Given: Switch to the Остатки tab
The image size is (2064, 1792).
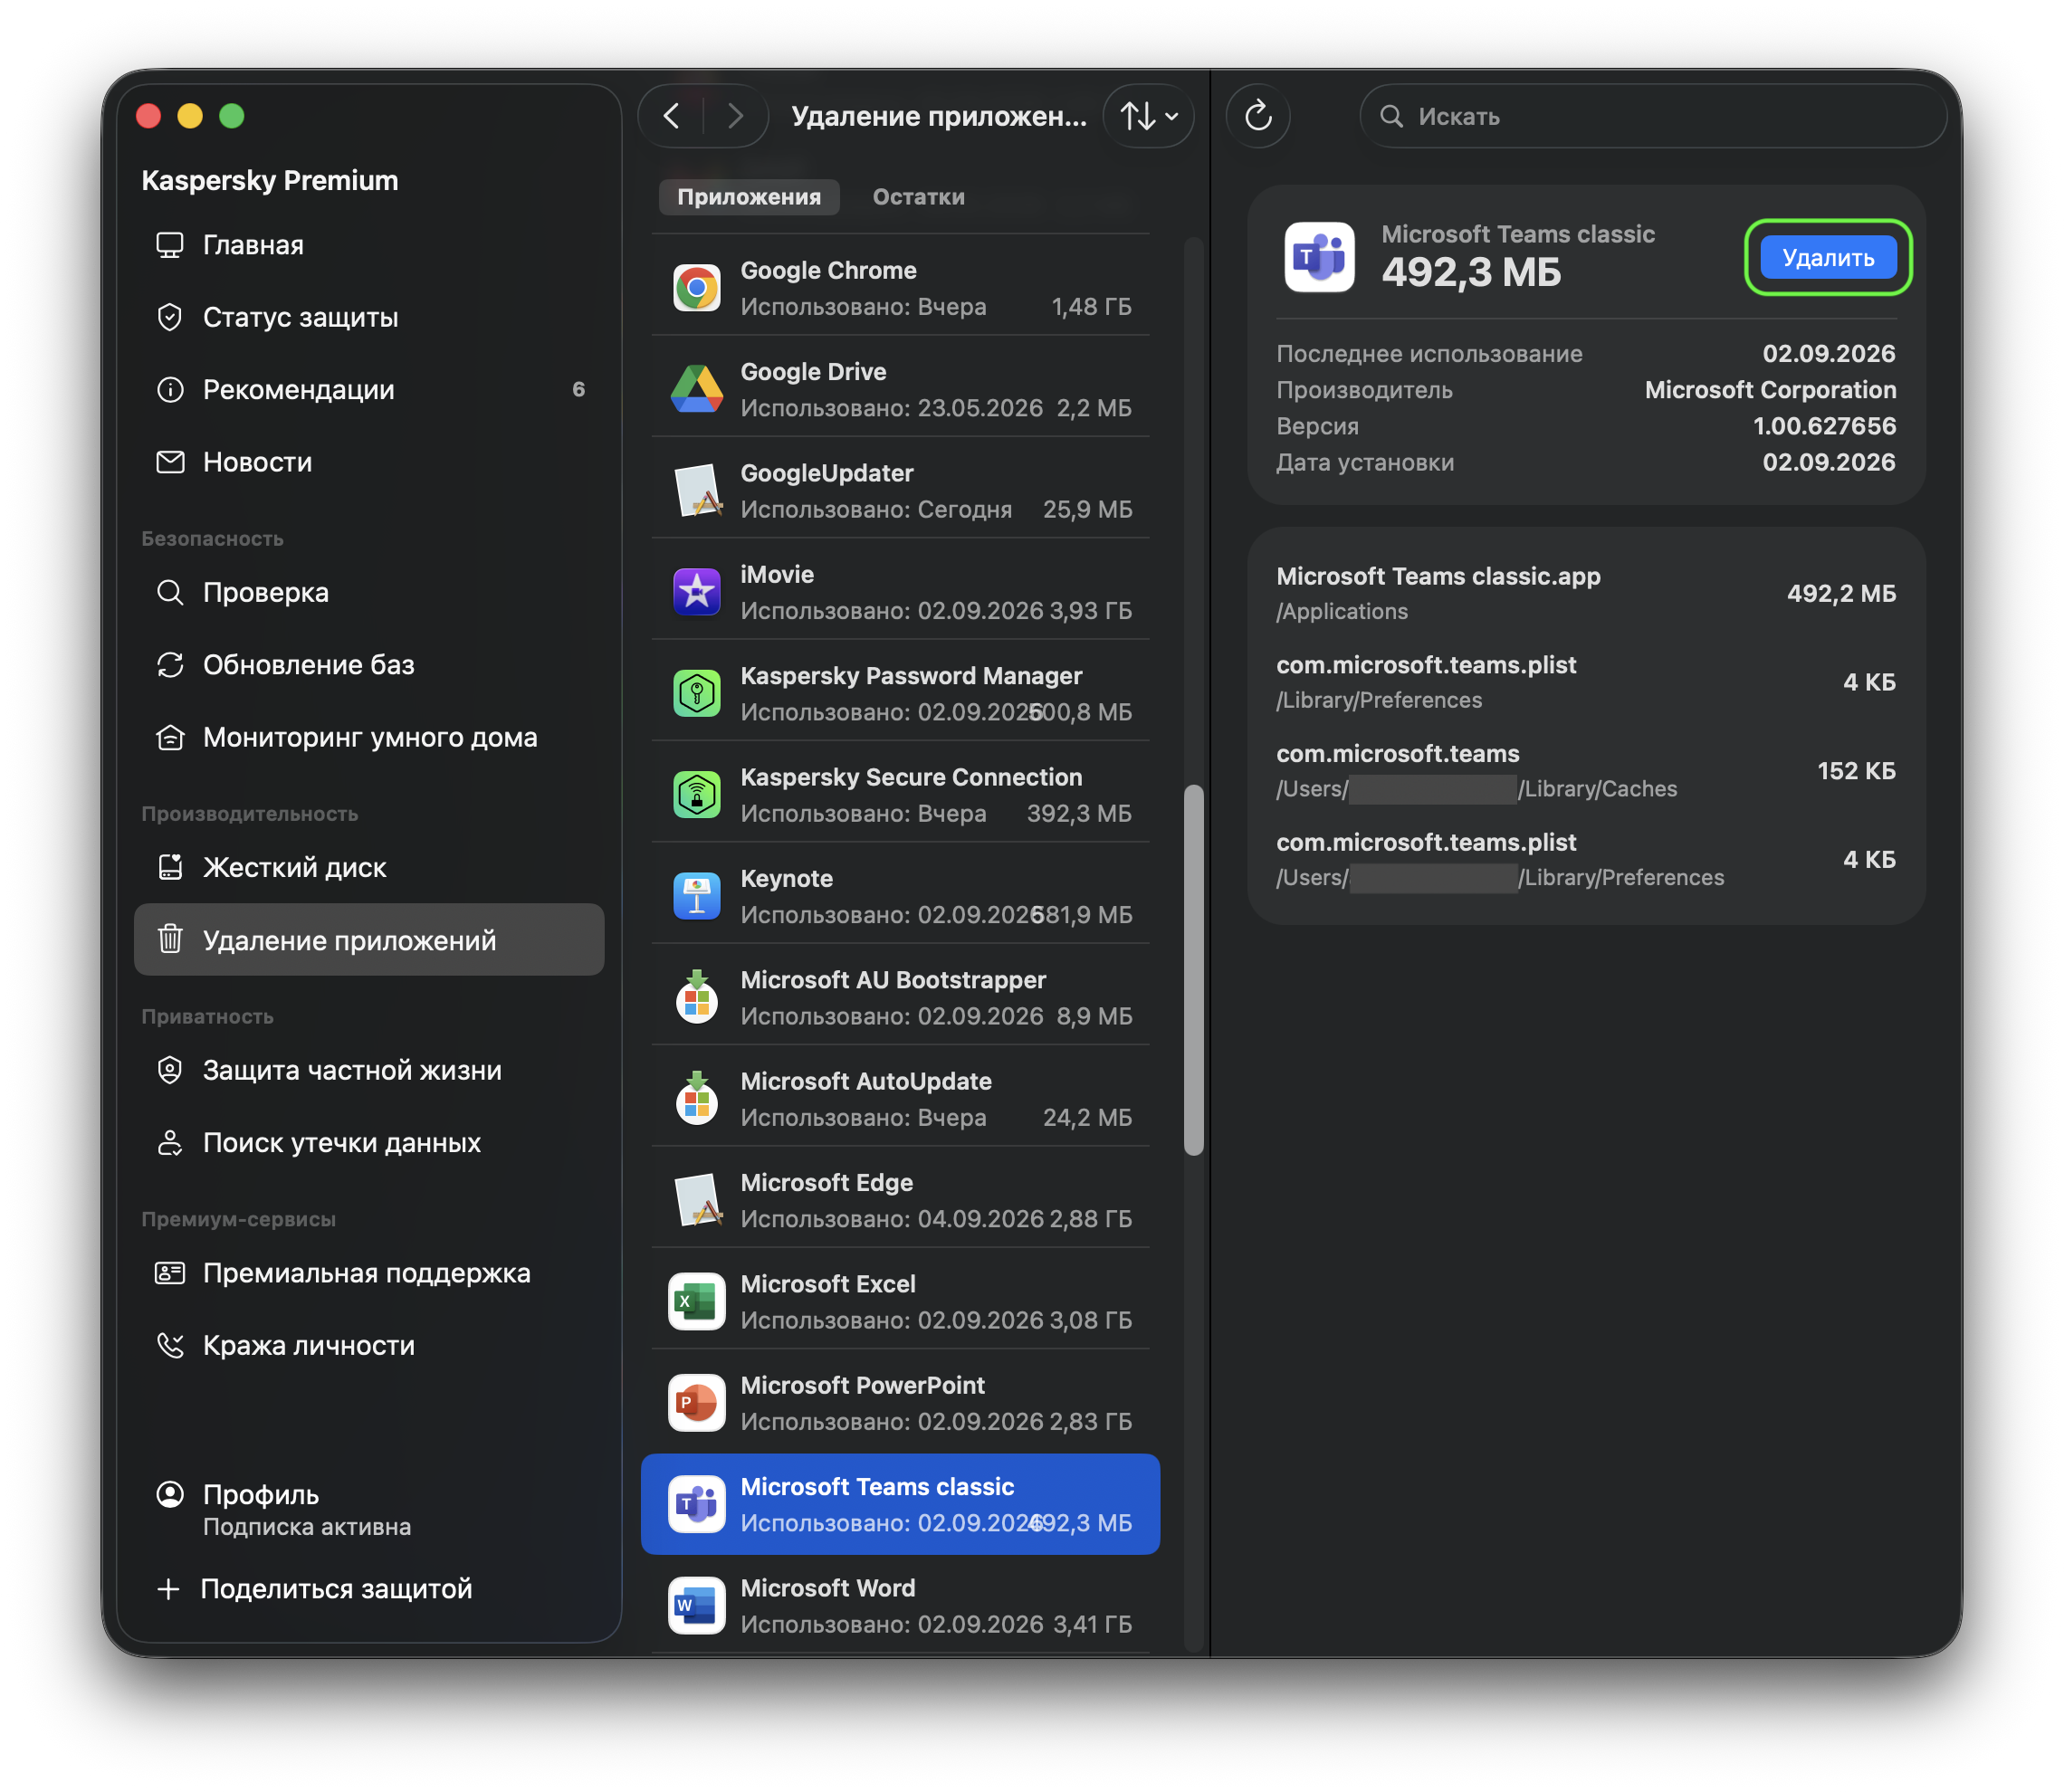Looking at the screenshot, I should tap(918, 197).
